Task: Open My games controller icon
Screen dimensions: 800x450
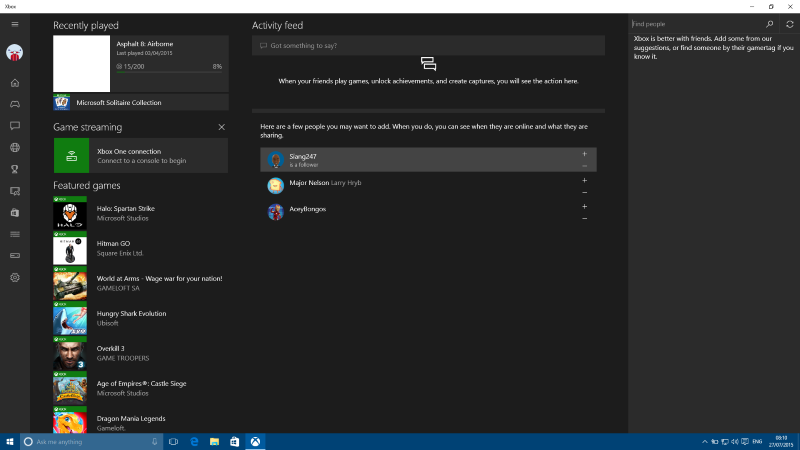Action: click(x=15, y=104)
